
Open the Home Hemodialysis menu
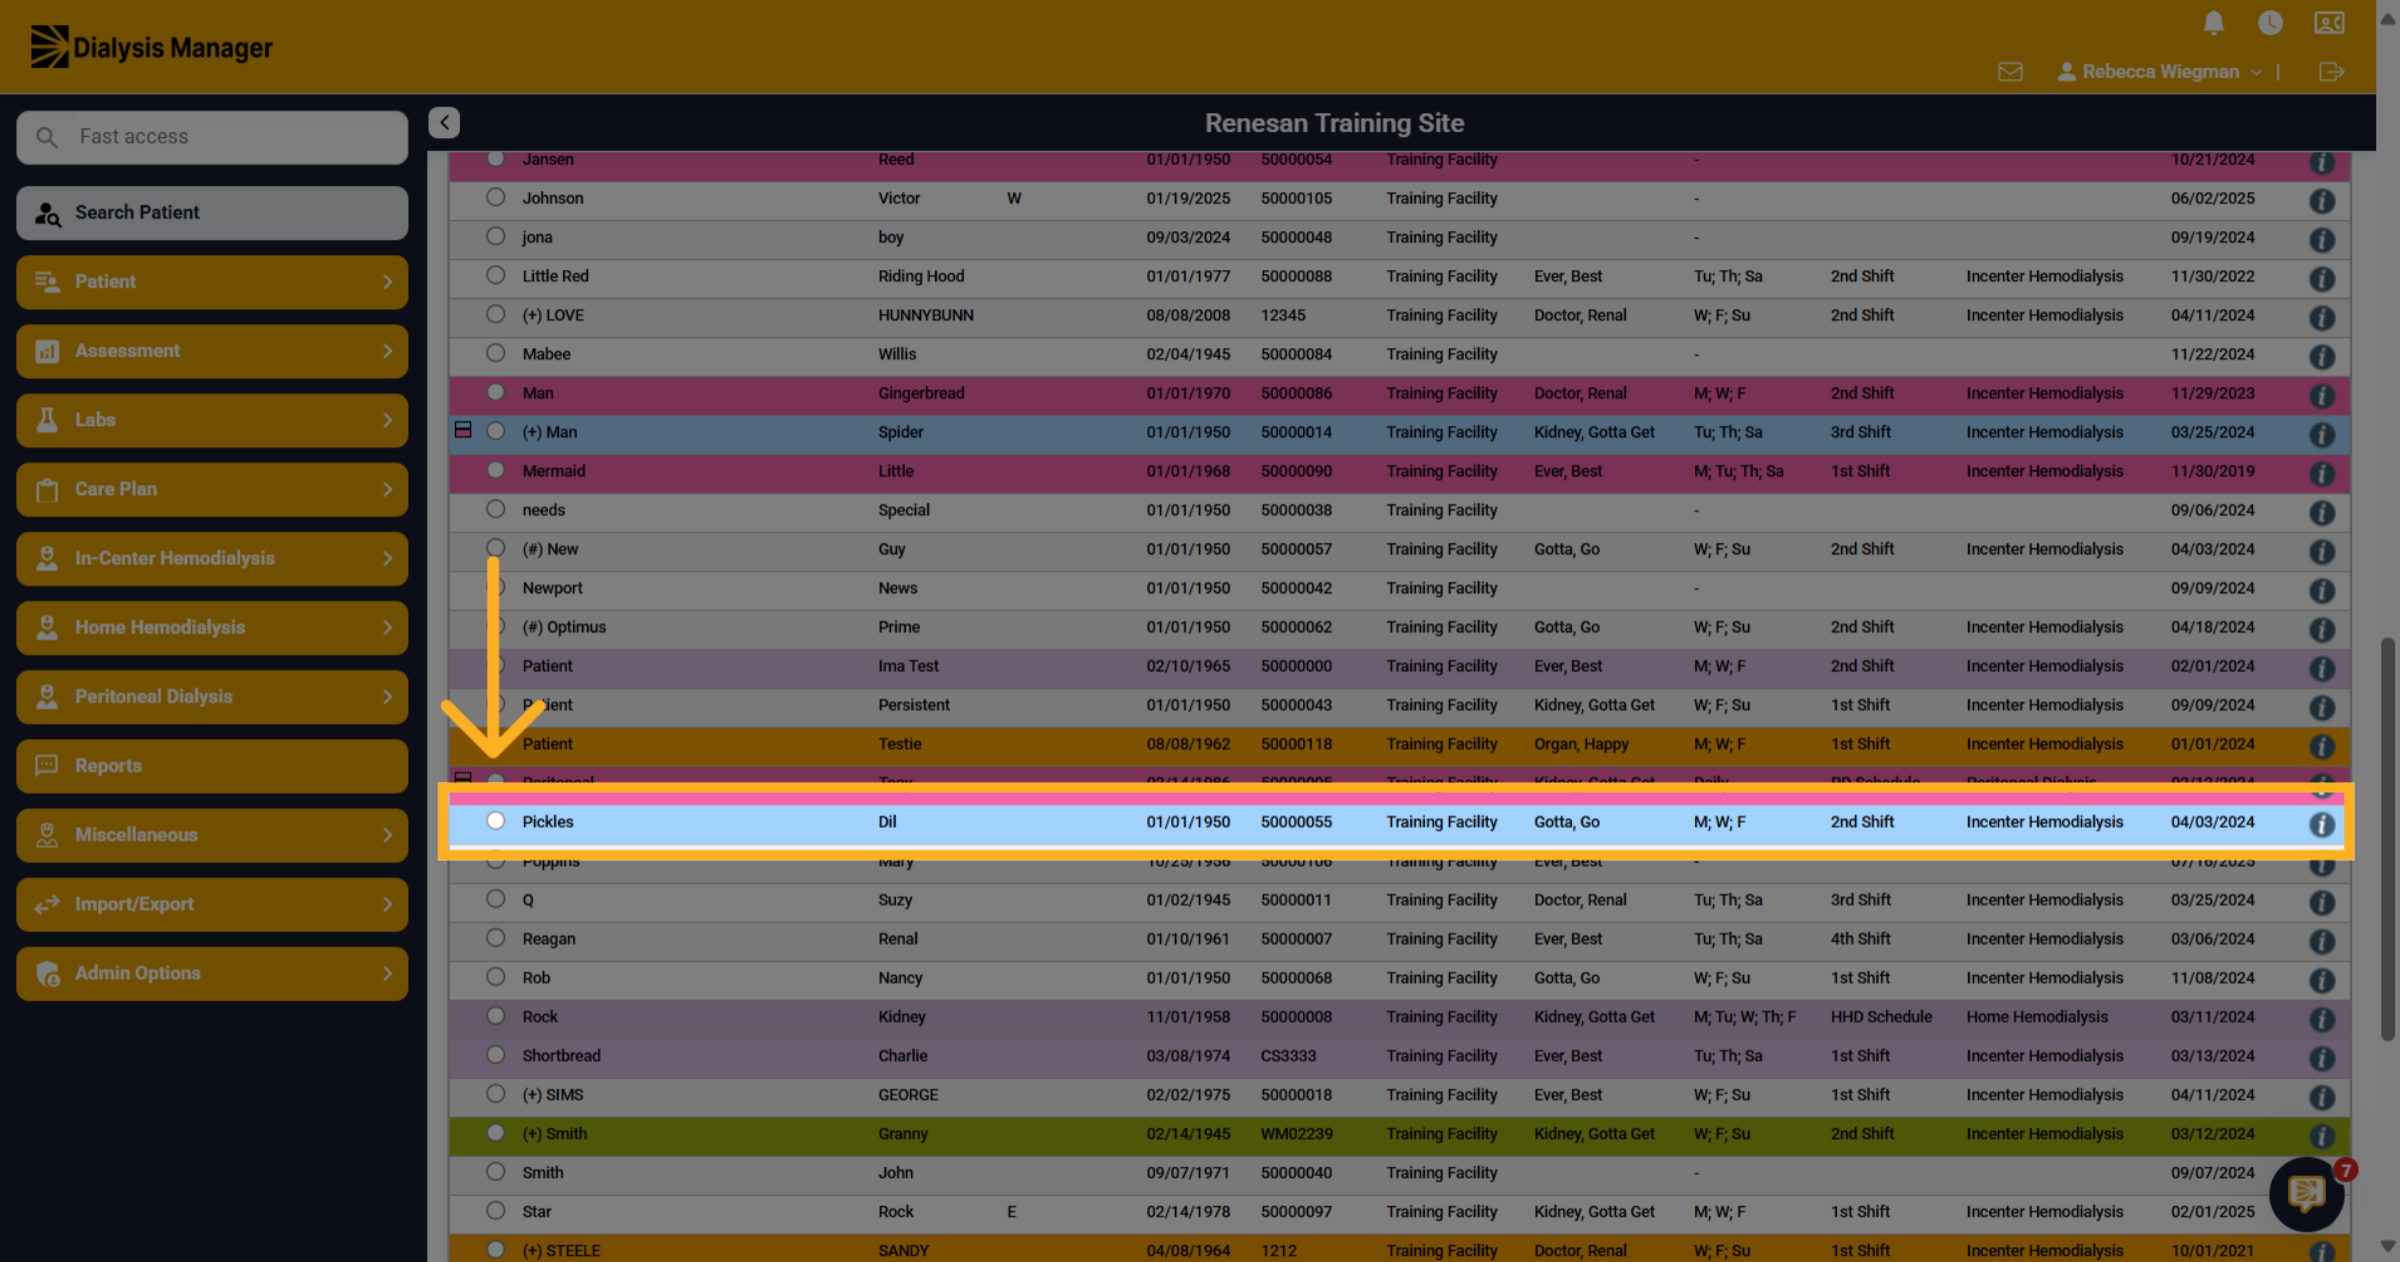[212, 627]
